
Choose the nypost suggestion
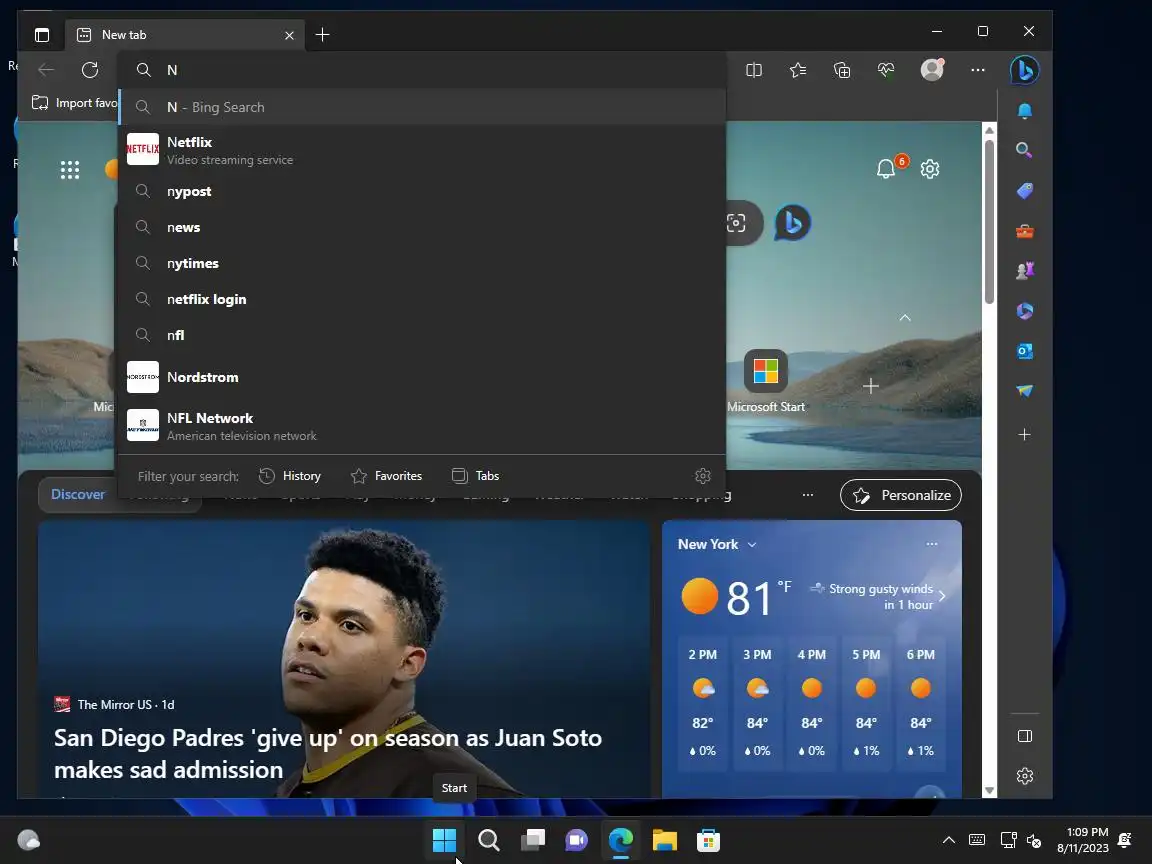422,192
